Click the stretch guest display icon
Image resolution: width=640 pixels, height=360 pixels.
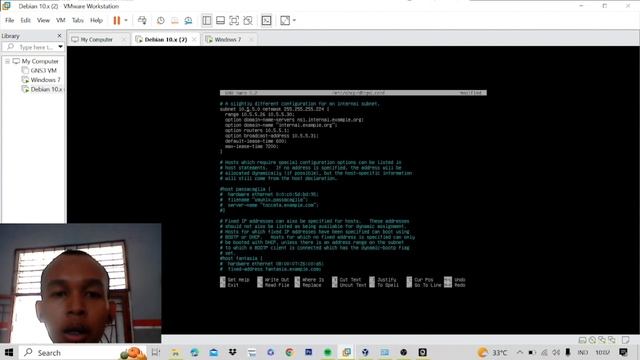tap(285, 20)
